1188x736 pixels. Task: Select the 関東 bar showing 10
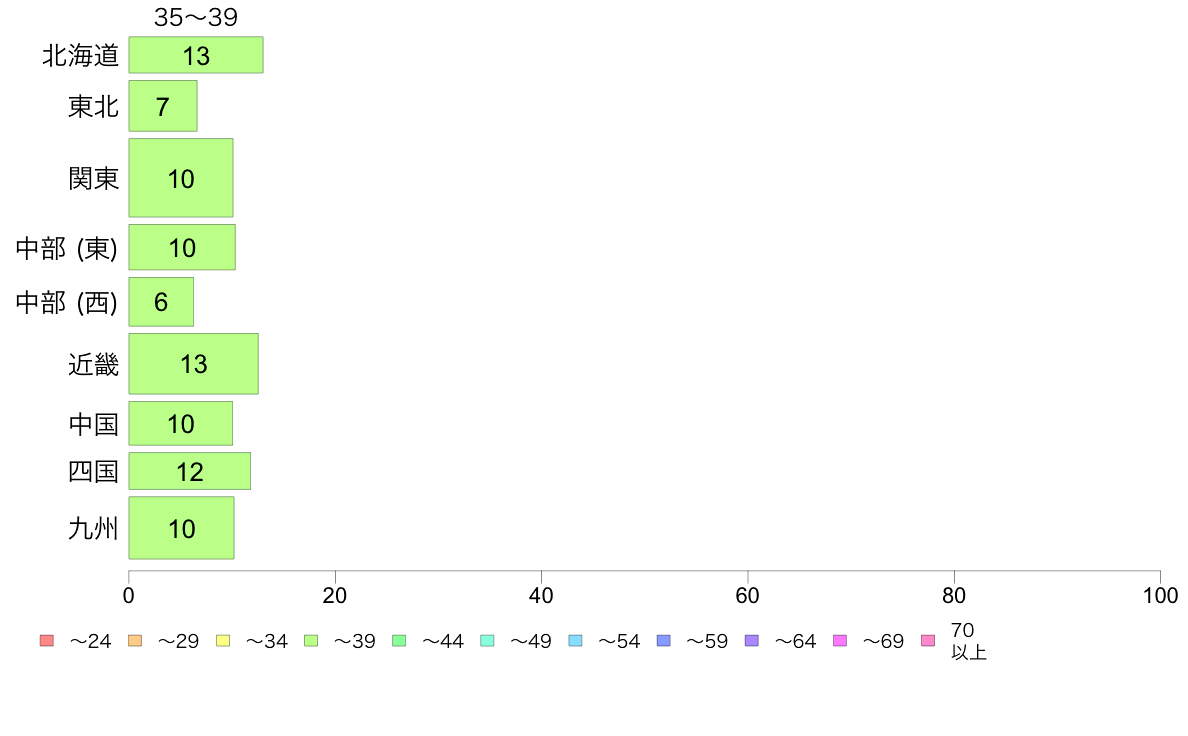pyautogui.click(x=181, y=178)
